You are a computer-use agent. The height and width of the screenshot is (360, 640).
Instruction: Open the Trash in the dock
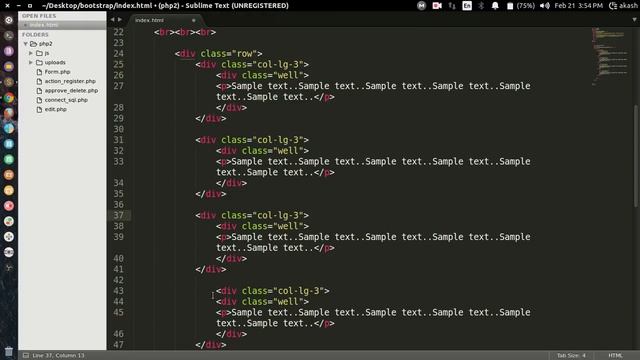click(9, 351)
